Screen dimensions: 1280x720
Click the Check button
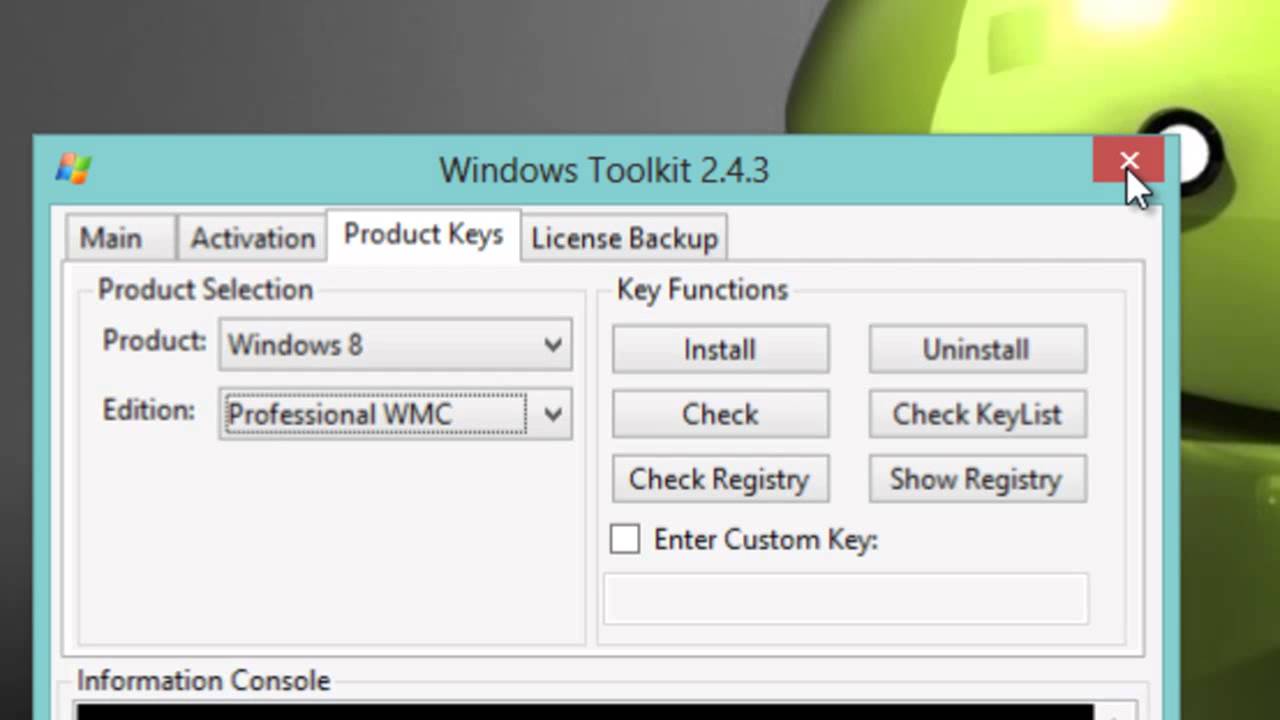pyautogui.click(x=720, y=414)
